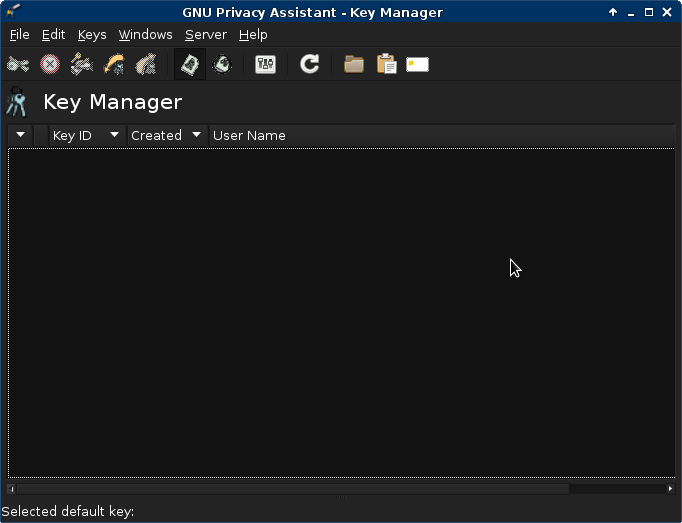
Task: Click the first column header with arrow
Action: [x=20, y=135]
